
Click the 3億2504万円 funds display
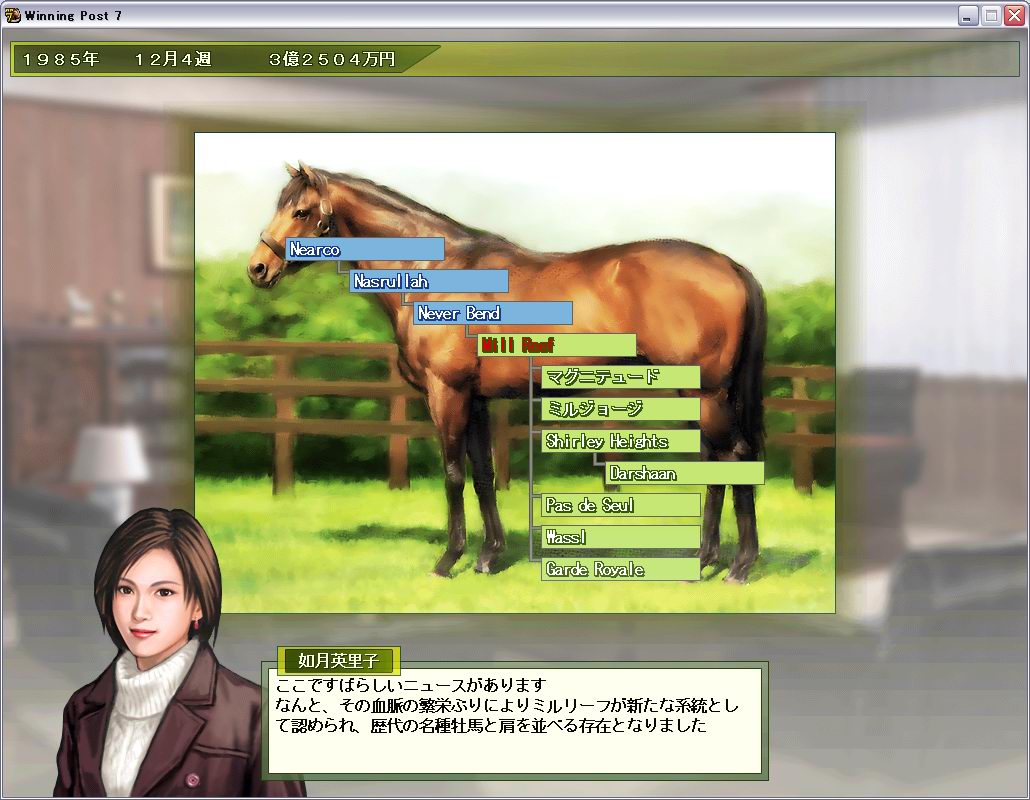coord(332,60)
